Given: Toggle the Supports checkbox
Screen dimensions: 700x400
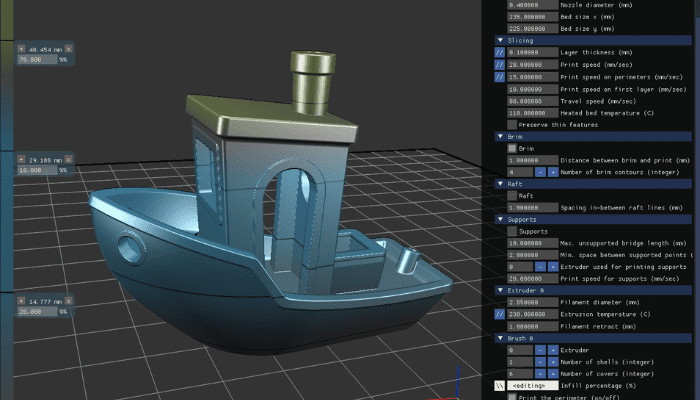Looking at the screenshot, I should tap(512, 231).
